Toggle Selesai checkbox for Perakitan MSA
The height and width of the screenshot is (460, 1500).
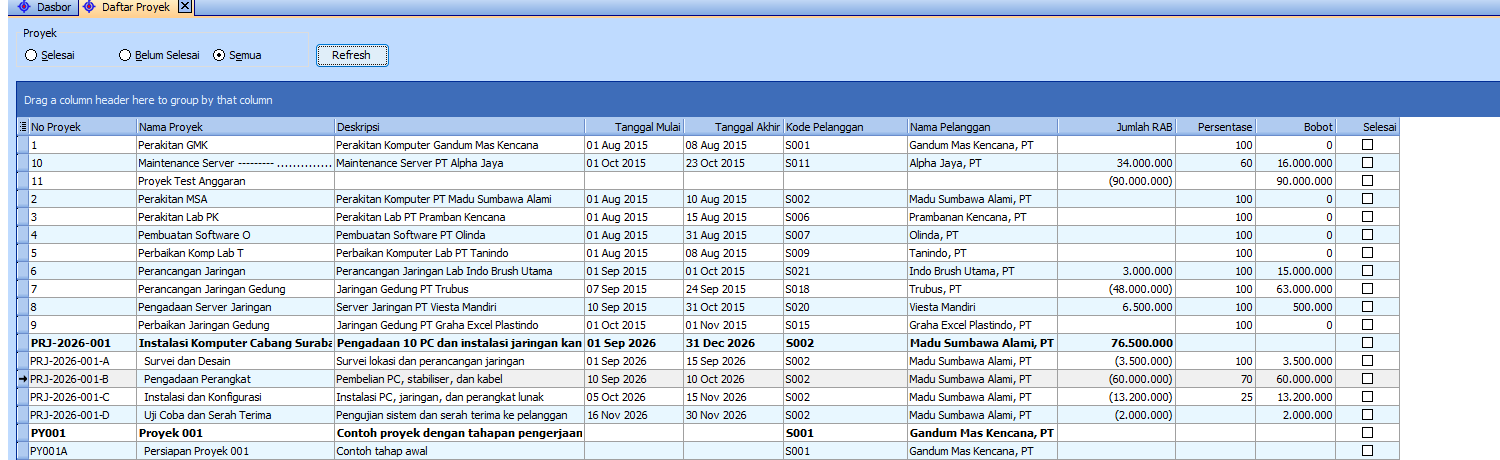pyautogui.click(x=1367, y=199)
